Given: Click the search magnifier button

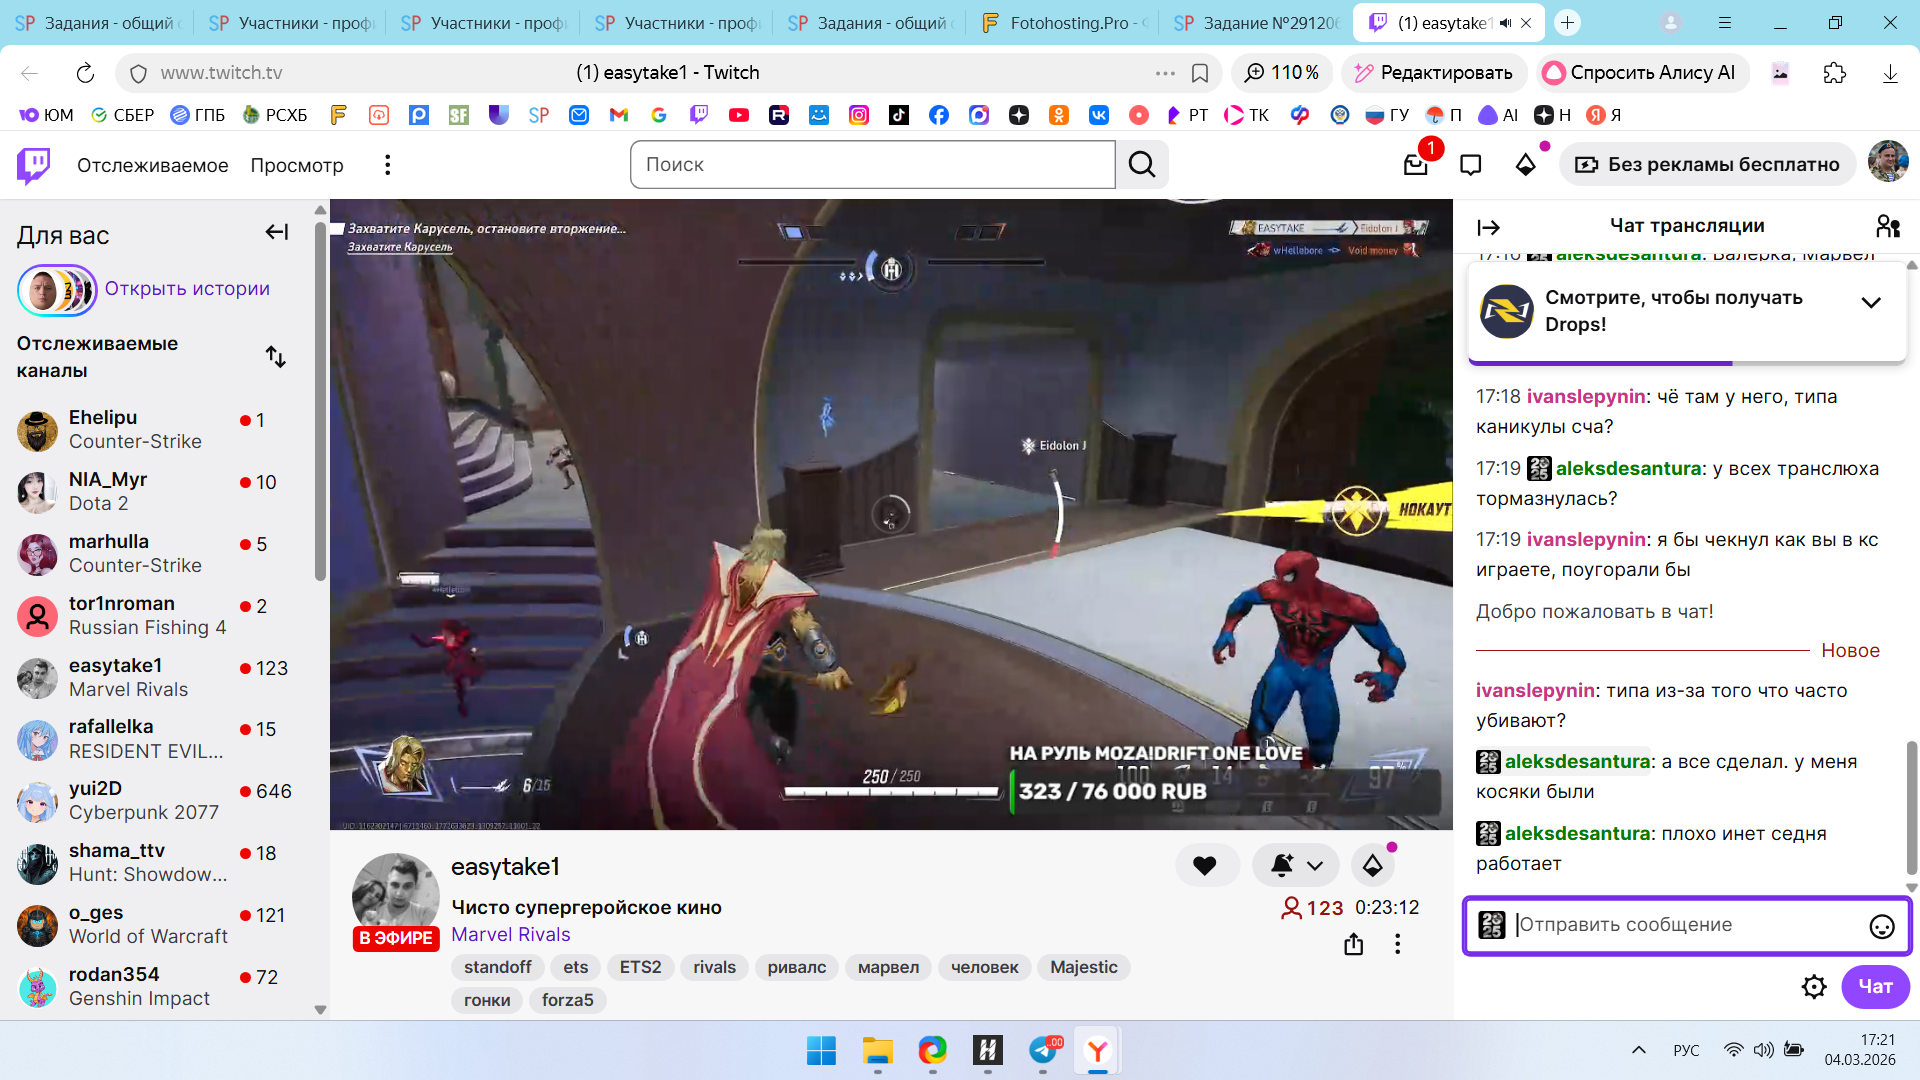Looking at the screenshot, I should (x=1142, y=165).
